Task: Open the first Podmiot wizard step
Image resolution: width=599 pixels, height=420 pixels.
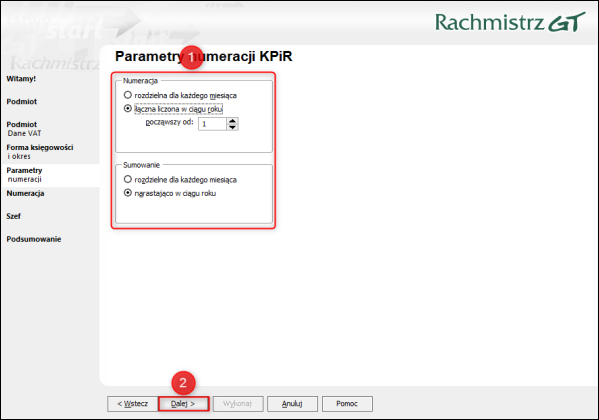Action: coord(22,102)
